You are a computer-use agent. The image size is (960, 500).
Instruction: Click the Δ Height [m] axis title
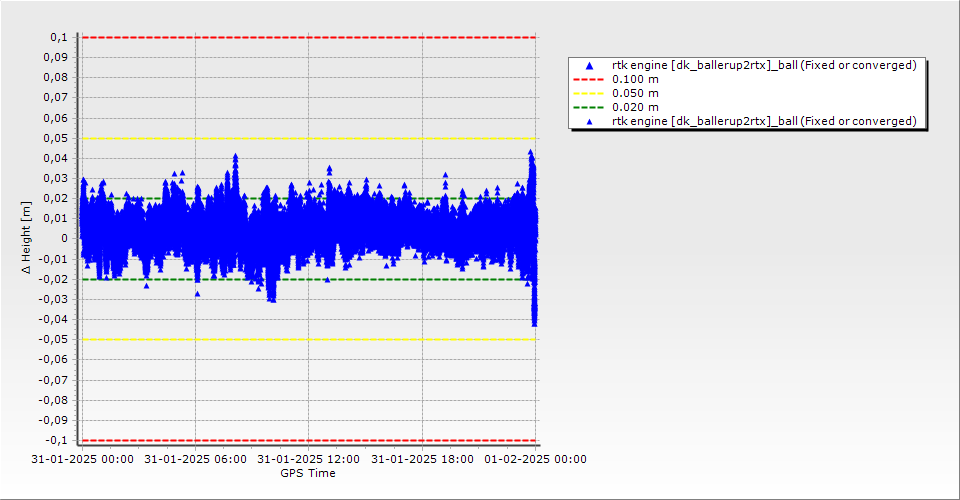pos(26,237)
